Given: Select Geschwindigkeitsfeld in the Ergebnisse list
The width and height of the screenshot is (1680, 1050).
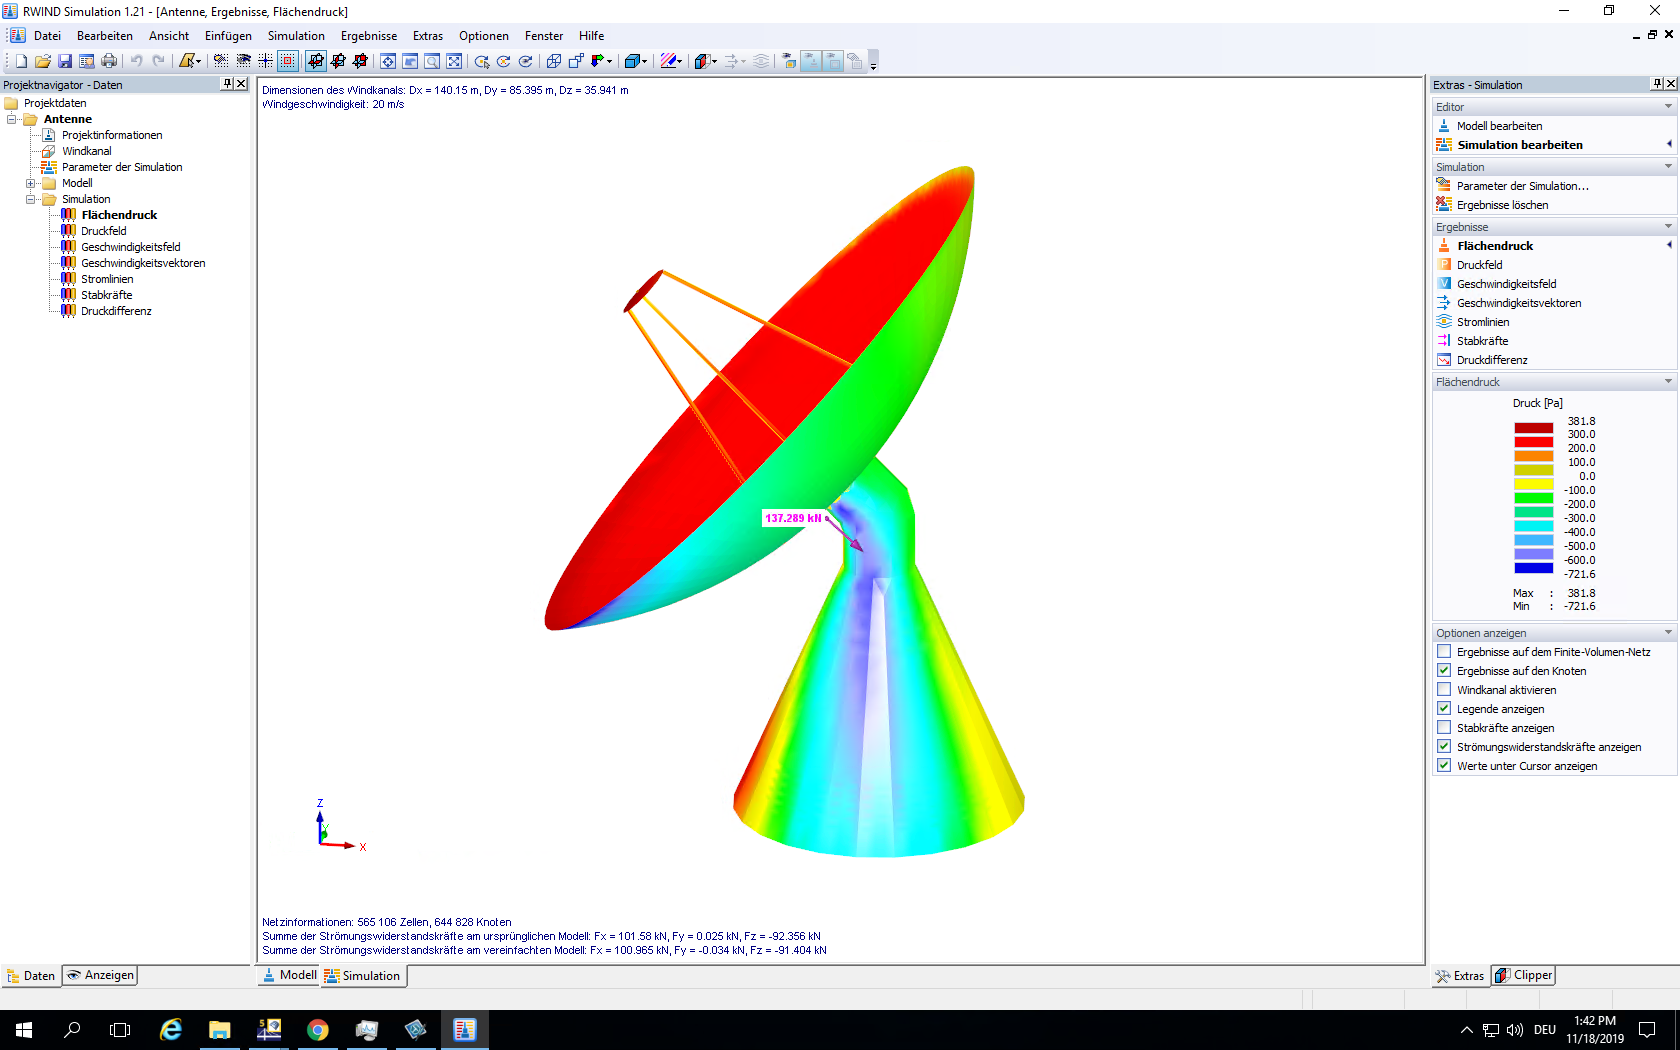Looking at the screenshot, I should click(x=1507, y=284).
